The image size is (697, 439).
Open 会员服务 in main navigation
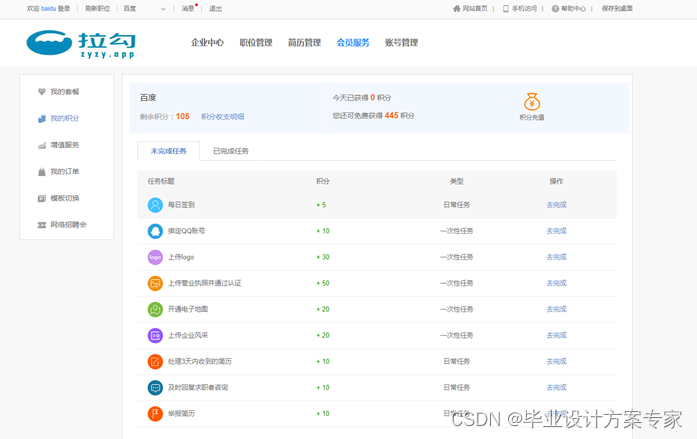click(x=353, y=43)
